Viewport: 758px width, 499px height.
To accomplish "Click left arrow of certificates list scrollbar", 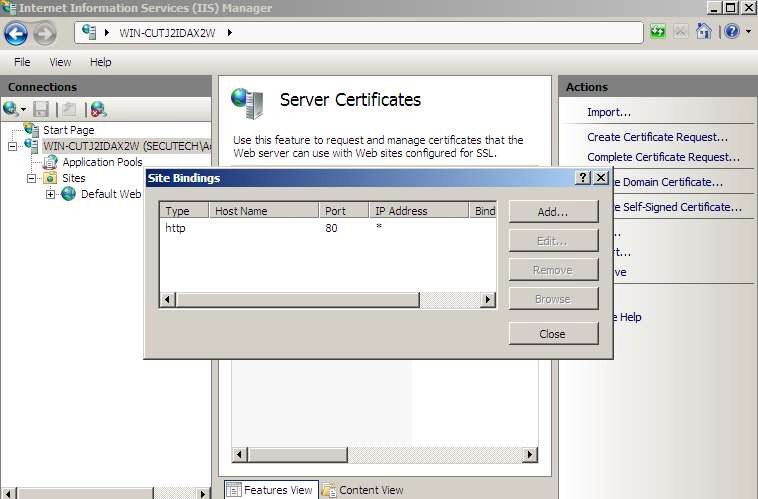I will click(x=240, y=455).
